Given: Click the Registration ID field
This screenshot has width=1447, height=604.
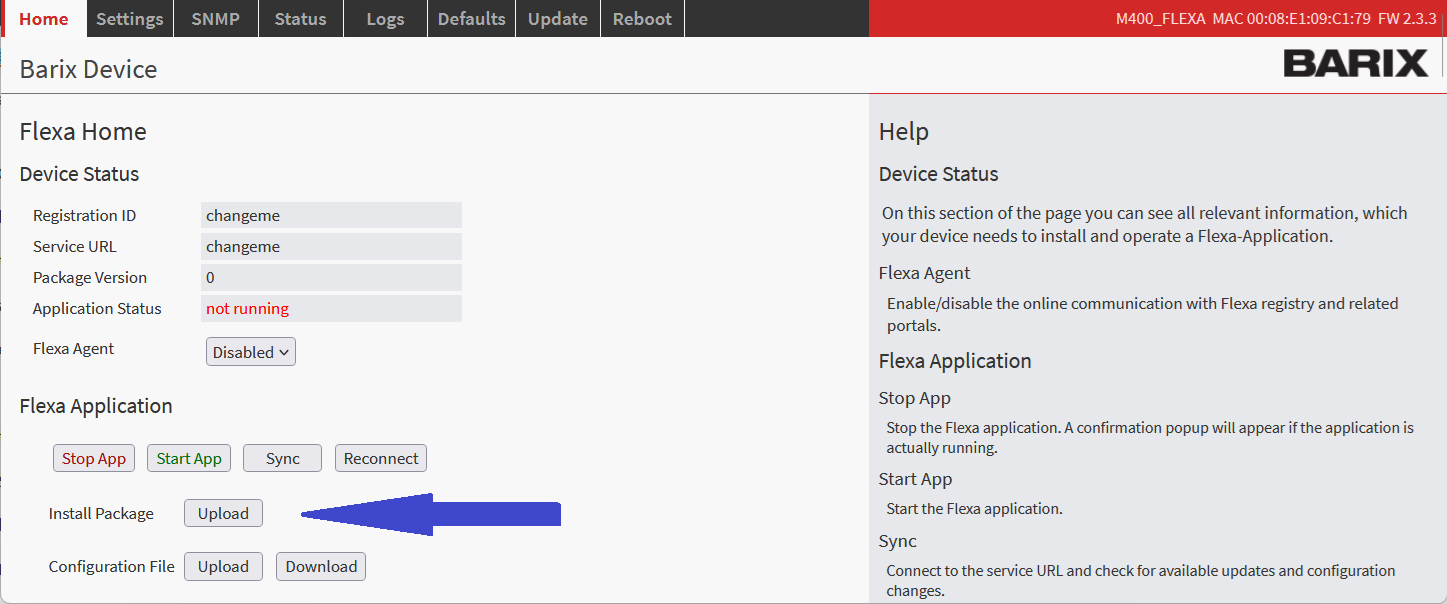Looking at the screenshot, I should [331, 215].
